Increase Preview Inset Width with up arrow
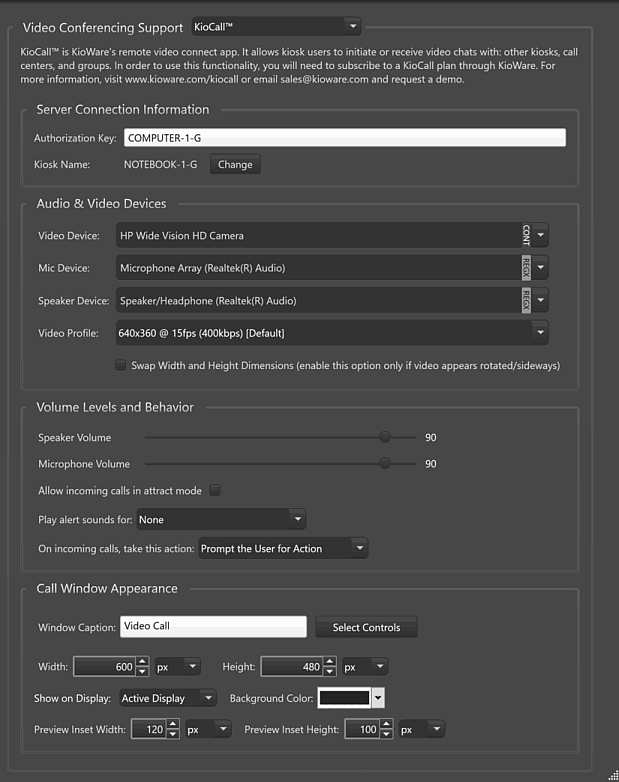The image size is (619, 782). [x=173, y=725]
